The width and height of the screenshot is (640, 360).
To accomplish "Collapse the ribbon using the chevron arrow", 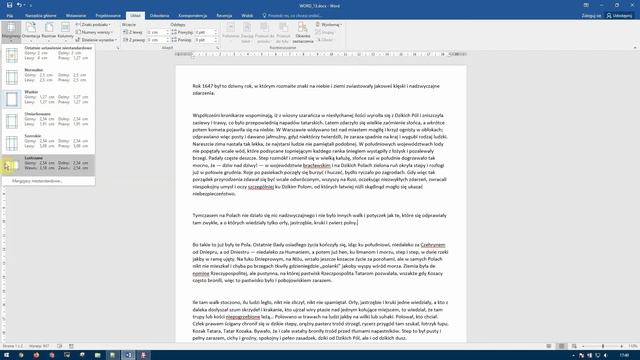I will pyautogui.click(x=635, y=48).
